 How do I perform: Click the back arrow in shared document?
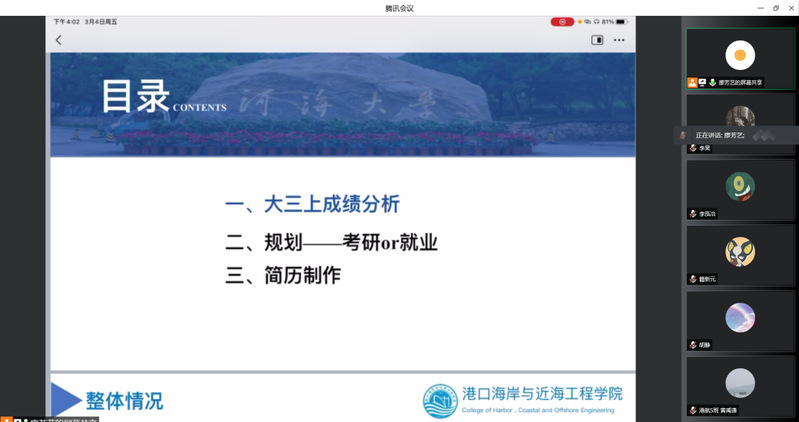pyautogui.click(x=58, y=40)
